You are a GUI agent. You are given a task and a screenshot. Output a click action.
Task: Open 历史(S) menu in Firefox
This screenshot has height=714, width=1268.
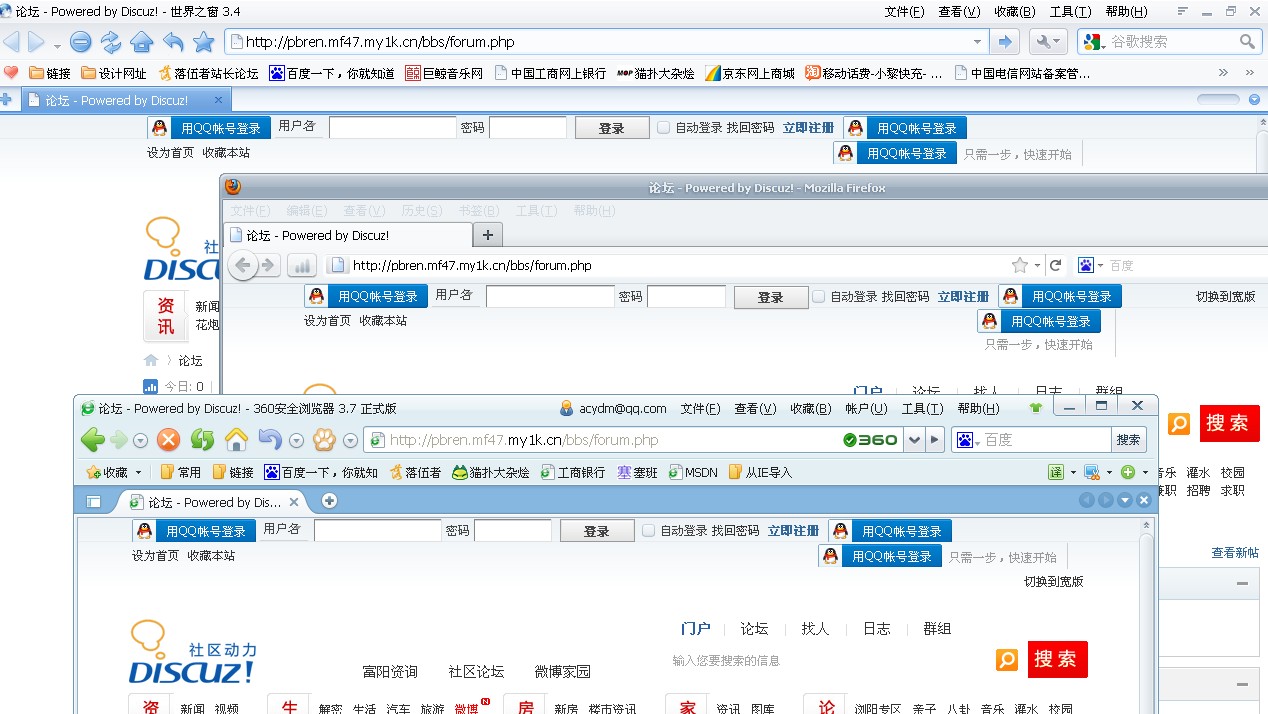click(421, 211)
